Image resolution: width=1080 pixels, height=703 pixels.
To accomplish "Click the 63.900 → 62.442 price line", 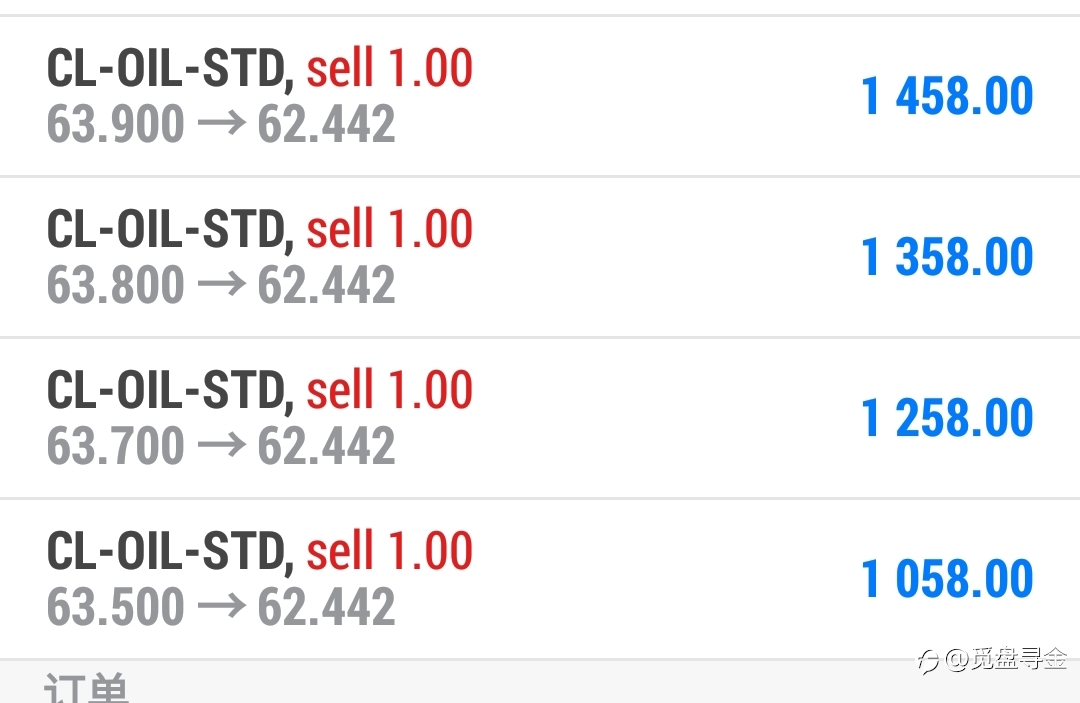I will coord(221,124).
